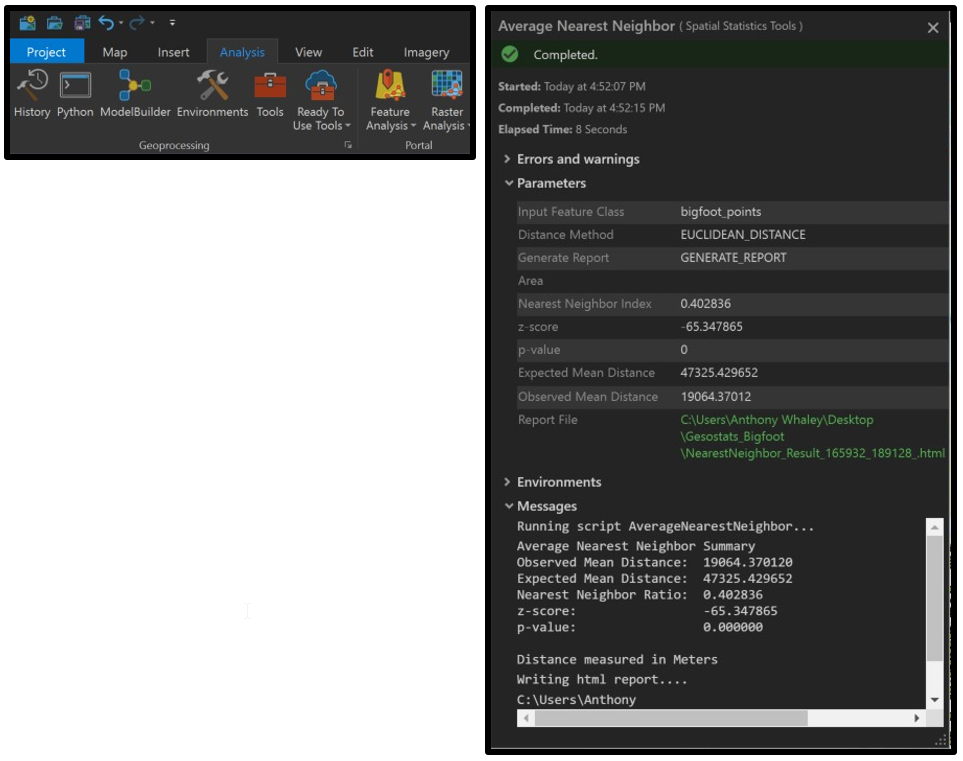Close the Average Nearest Neighbor dialog
The height and width of the screenshot is (761, 963).
tap(933, 28)
